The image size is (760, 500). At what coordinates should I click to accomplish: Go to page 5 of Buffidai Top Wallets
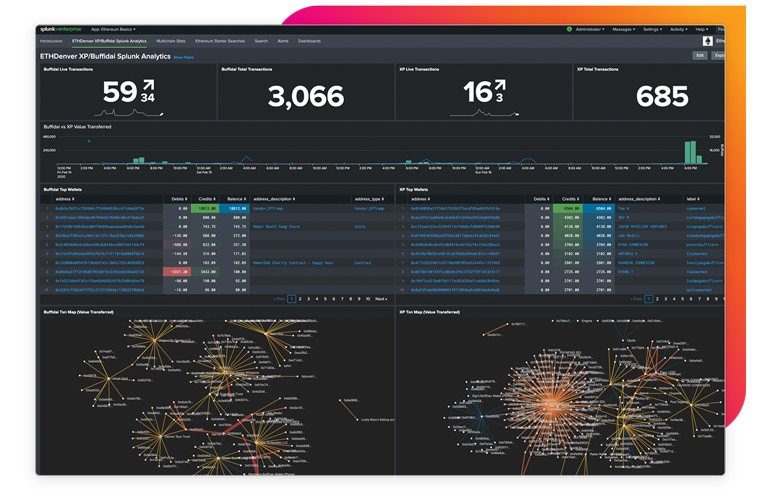point(325,299)
